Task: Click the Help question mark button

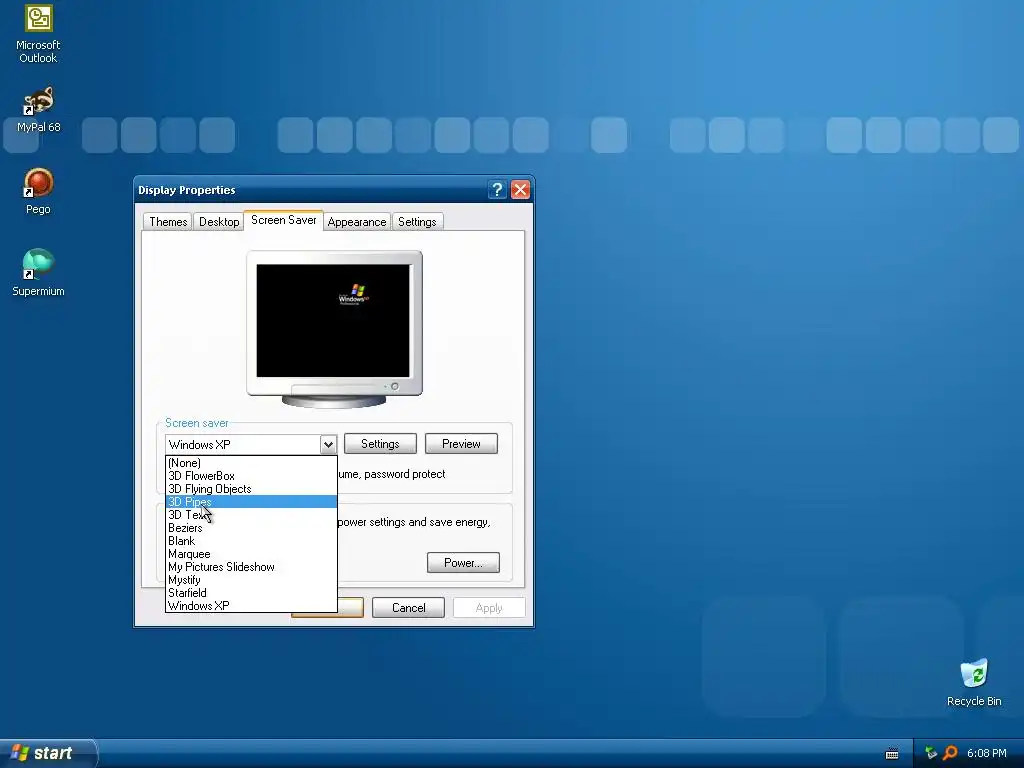Action: pos(497,189)
